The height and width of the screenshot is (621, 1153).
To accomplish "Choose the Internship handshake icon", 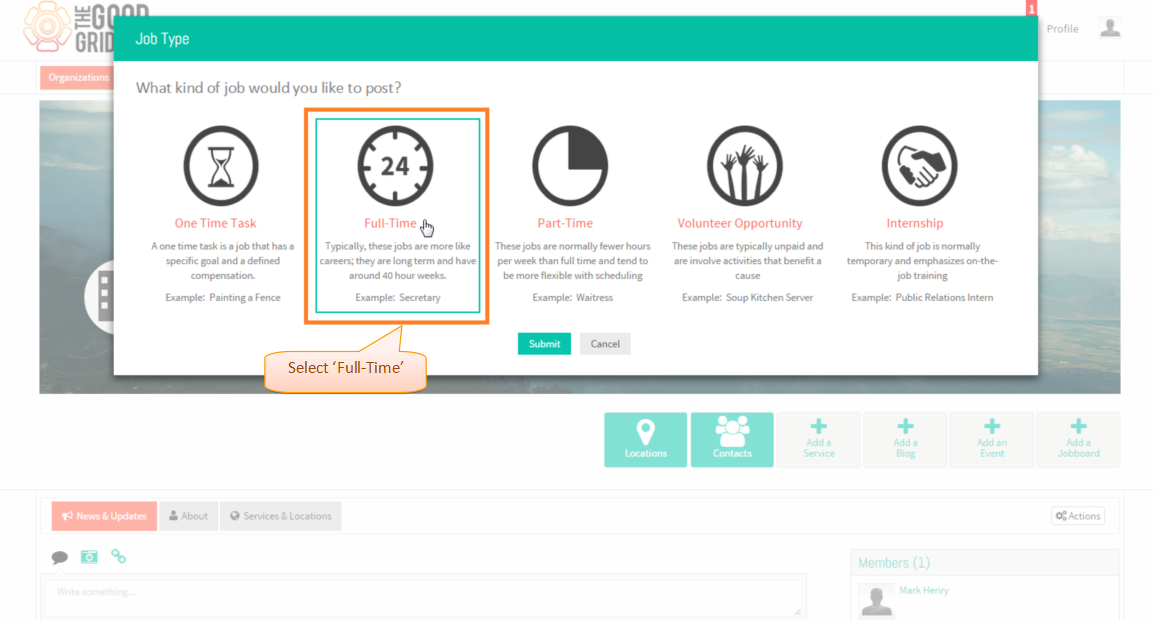I will point(919,166).
